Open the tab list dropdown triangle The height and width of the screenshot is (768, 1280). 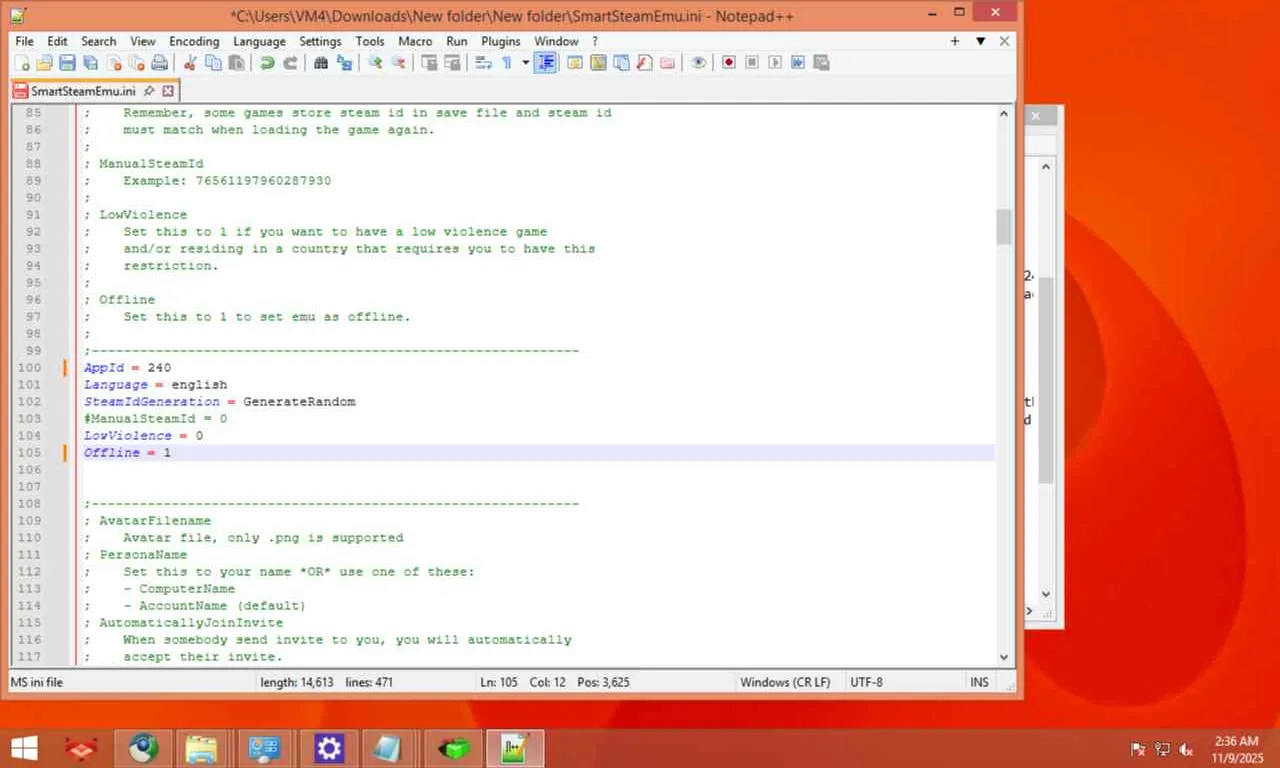click(981, 41)
